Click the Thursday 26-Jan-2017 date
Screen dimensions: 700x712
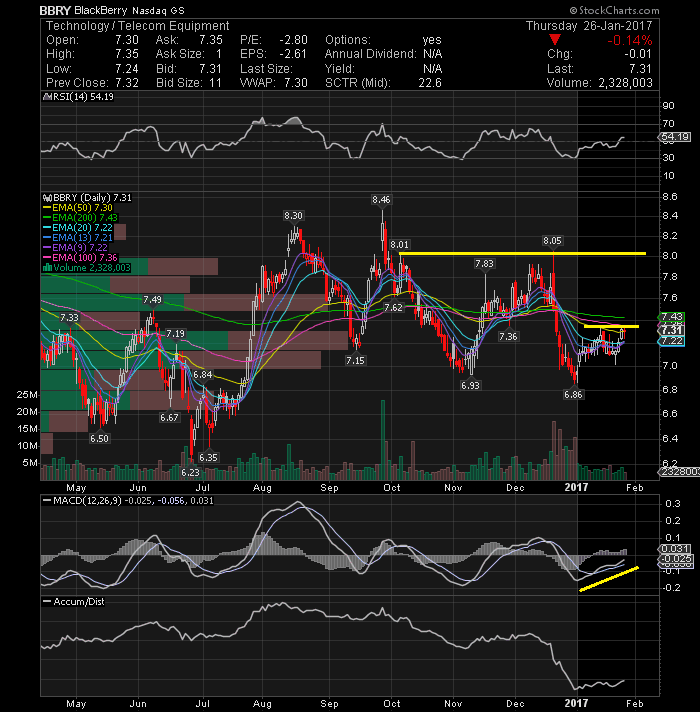coord(589,25)
